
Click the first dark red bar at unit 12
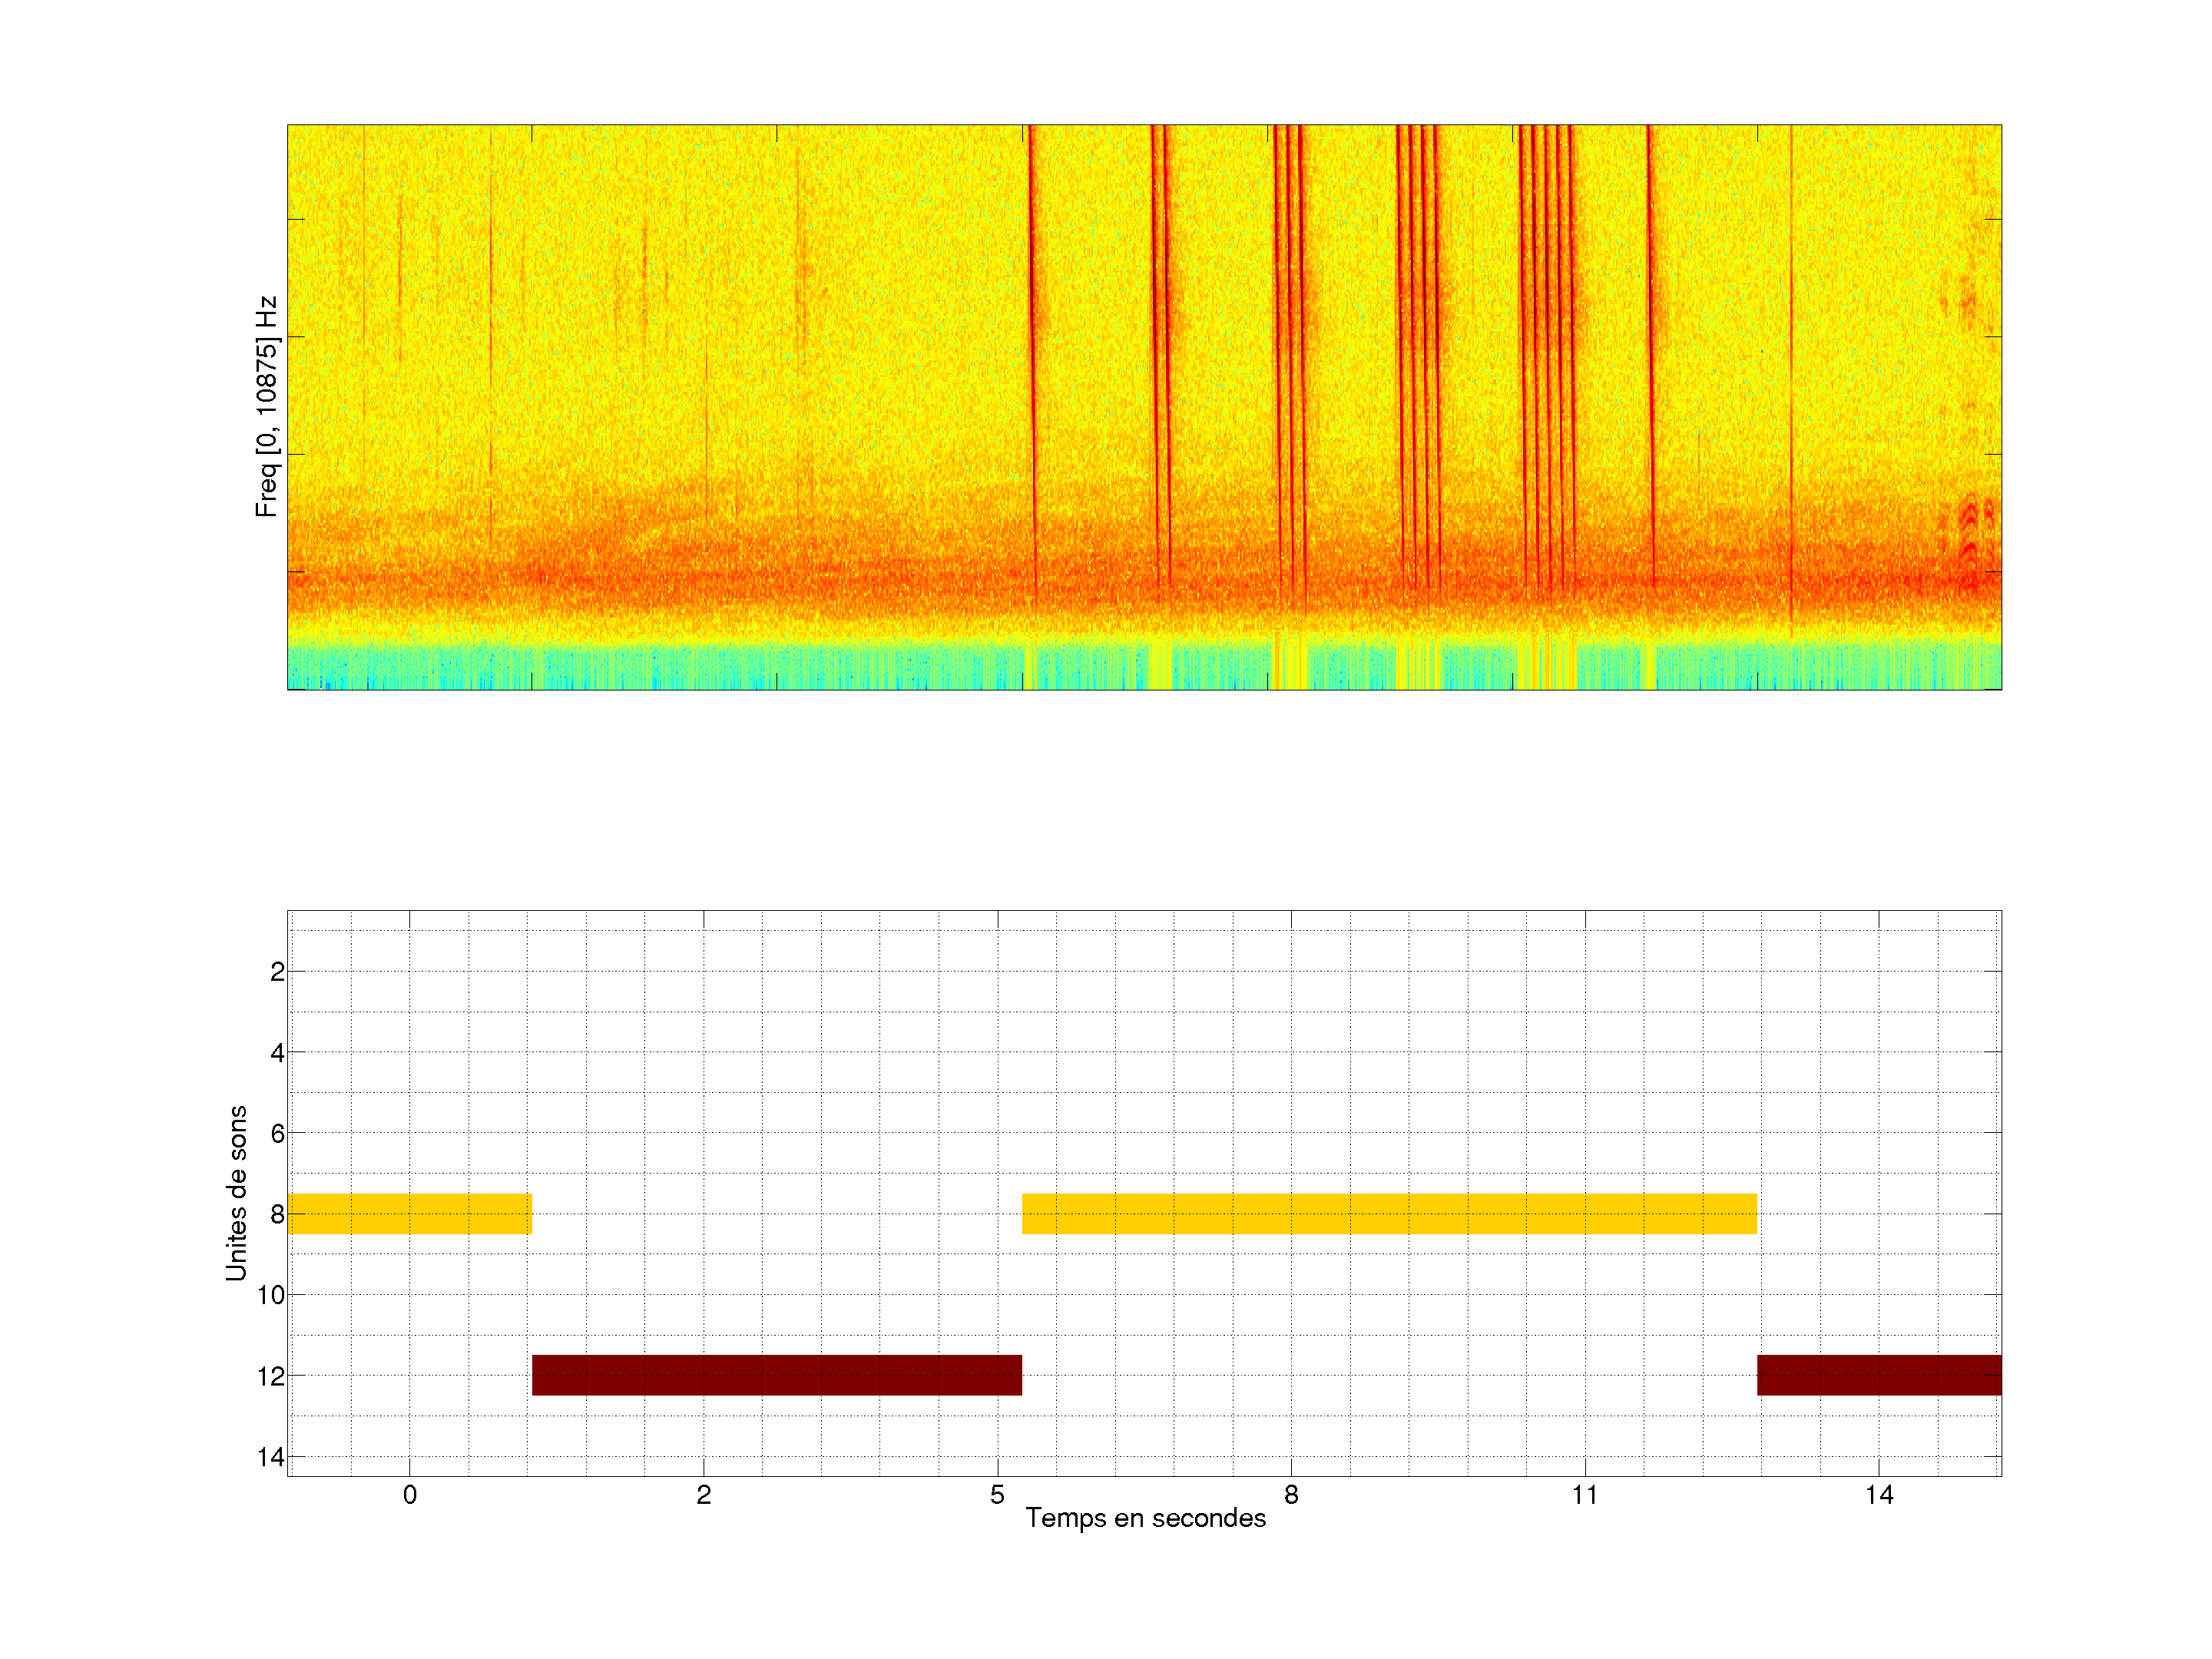coord(776,1375)
